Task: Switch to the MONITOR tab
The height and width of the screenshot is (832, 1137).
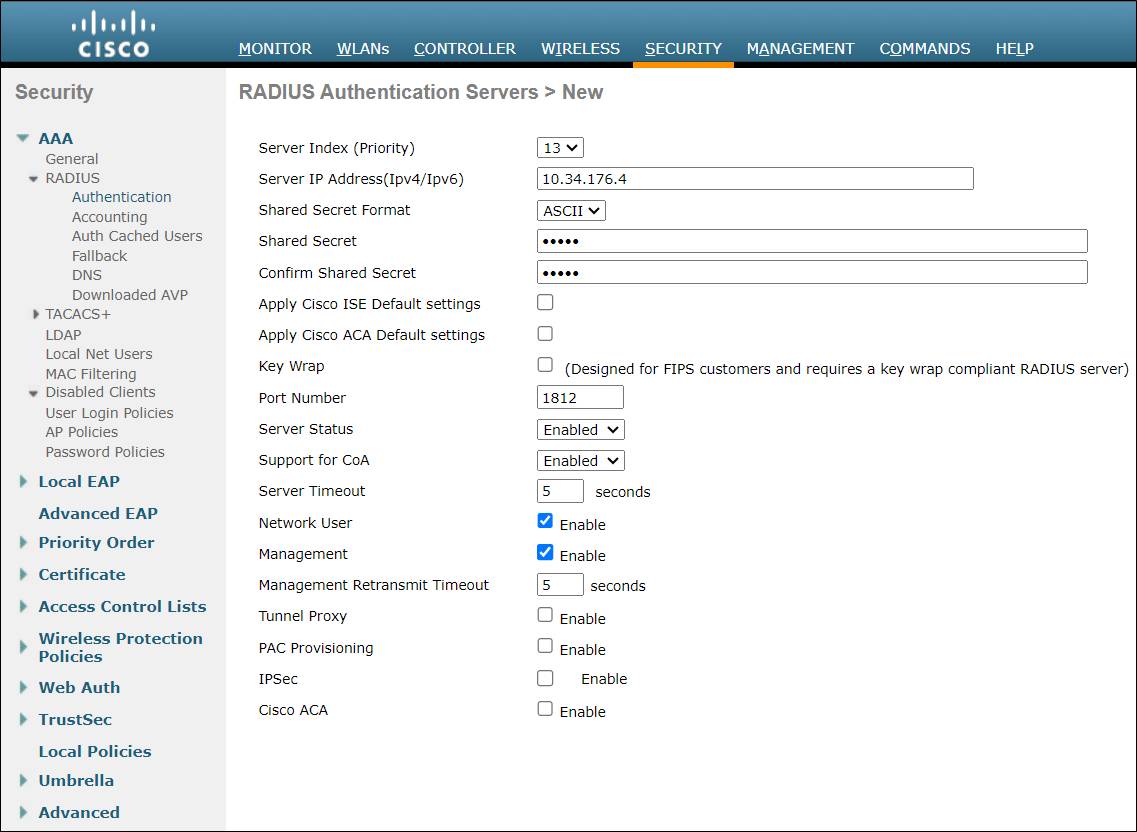Action: click(x=275, y=48)
